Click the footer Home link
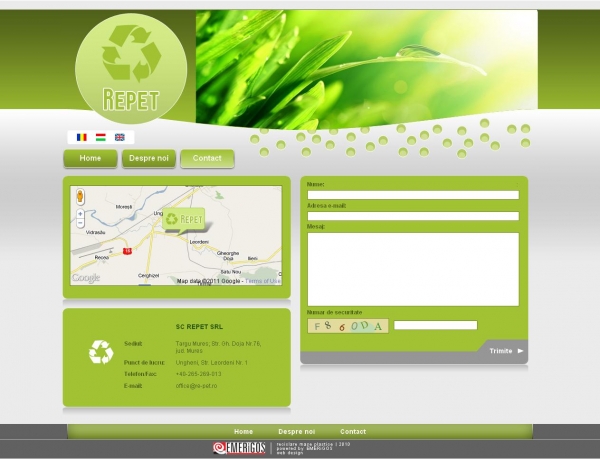This screenshot has width=600, height=459. [x=243, y=431]
